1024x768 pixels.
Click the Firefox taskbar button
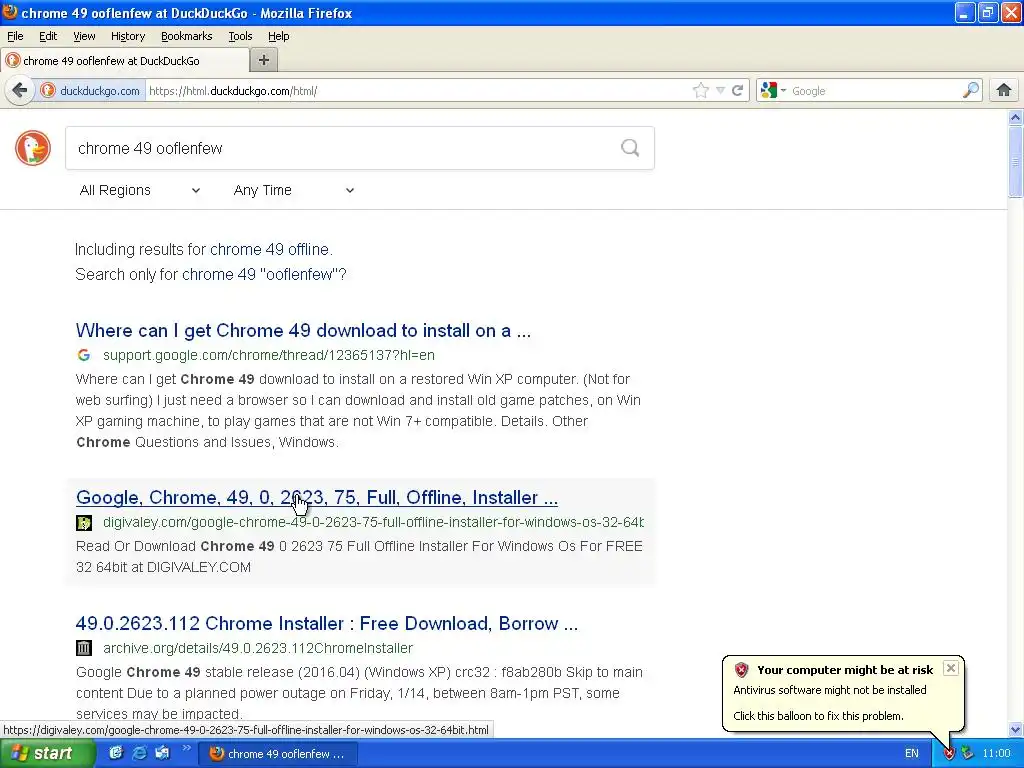click(278, 754)
